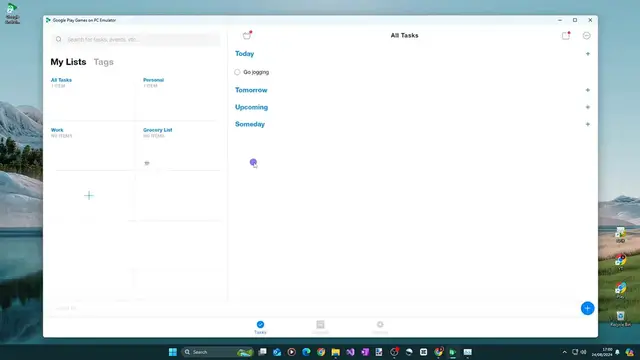The width and height of the screenshot is (640, 360).
Task: Expand the Upcoming section header
Action: pos(251,107)
